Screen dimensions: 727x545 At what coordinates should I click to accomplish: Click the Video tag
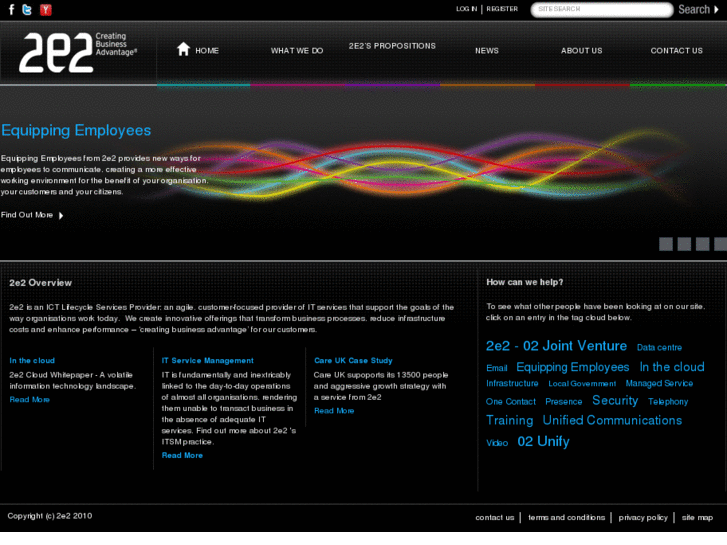pos(497,443)
